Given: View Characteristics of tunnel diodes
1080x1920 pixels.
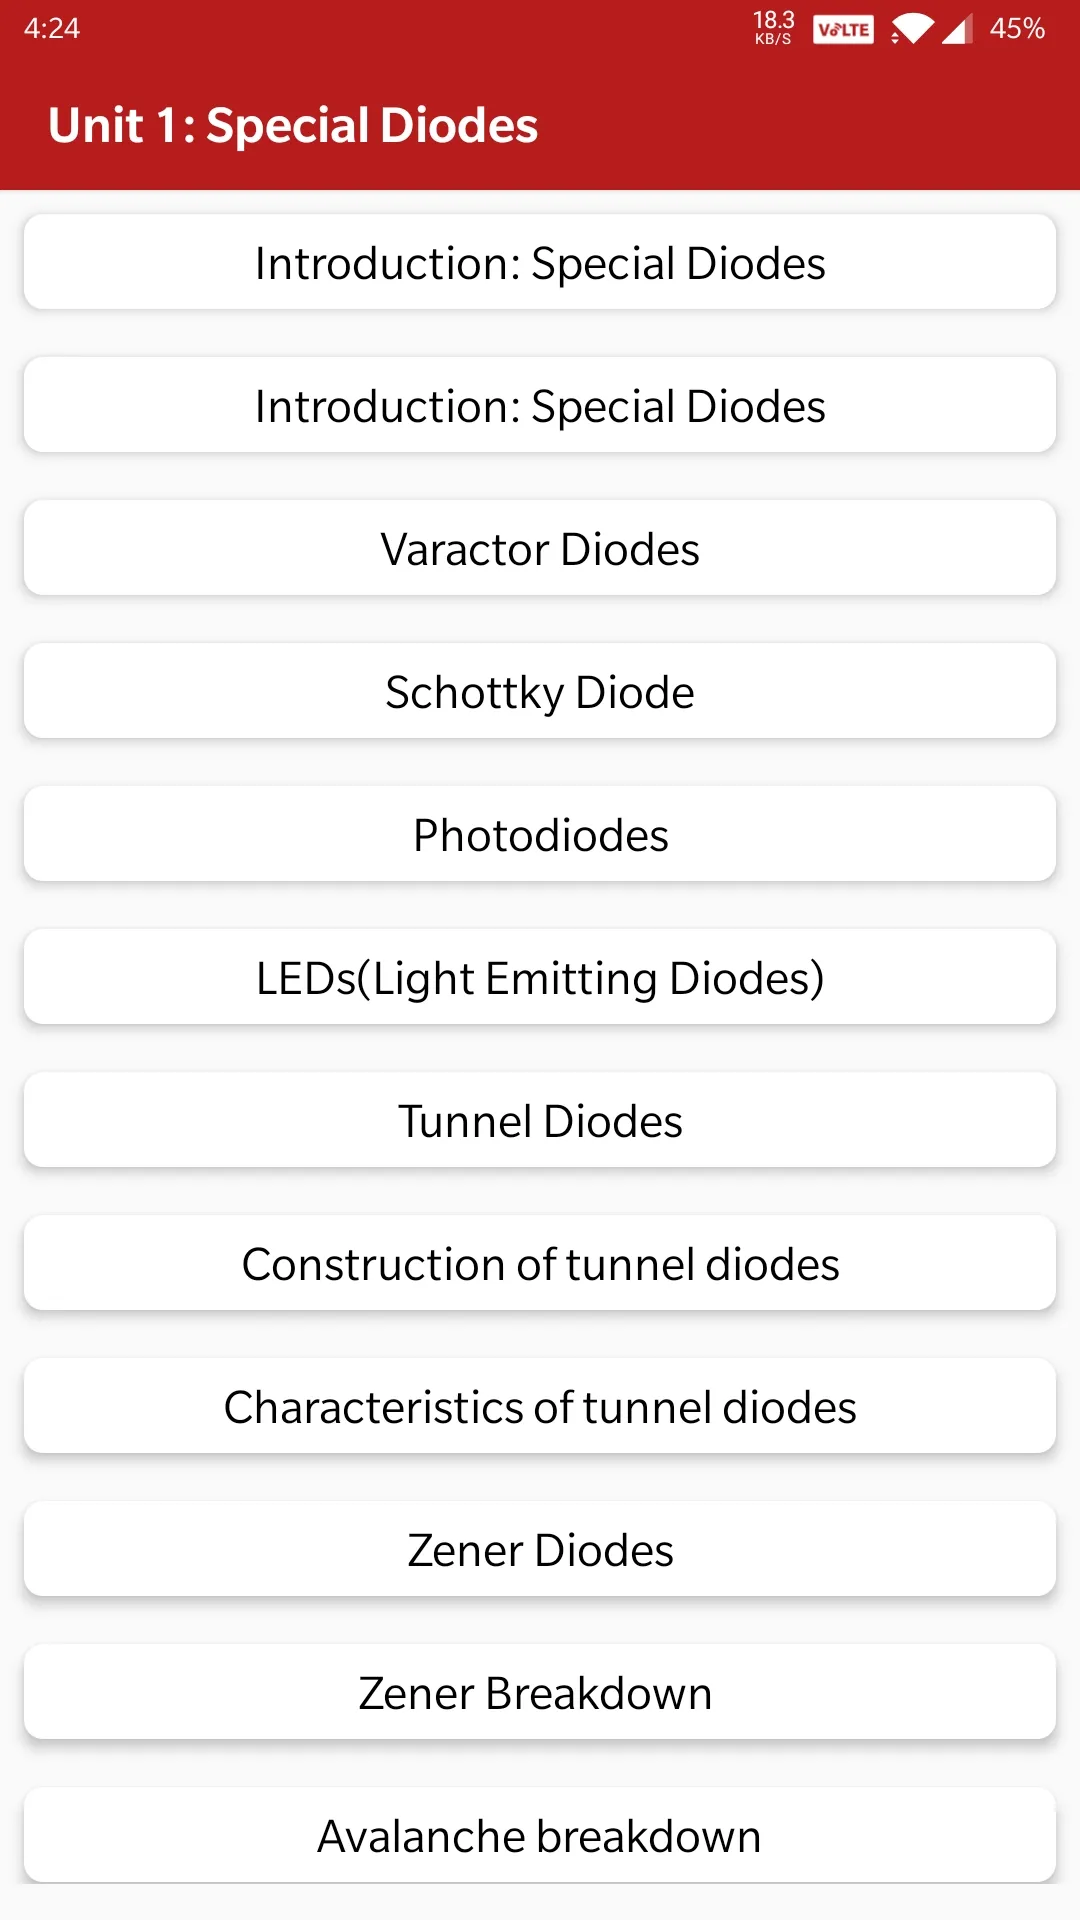Looking at the screenshot, I should [x=540, y=1406].
